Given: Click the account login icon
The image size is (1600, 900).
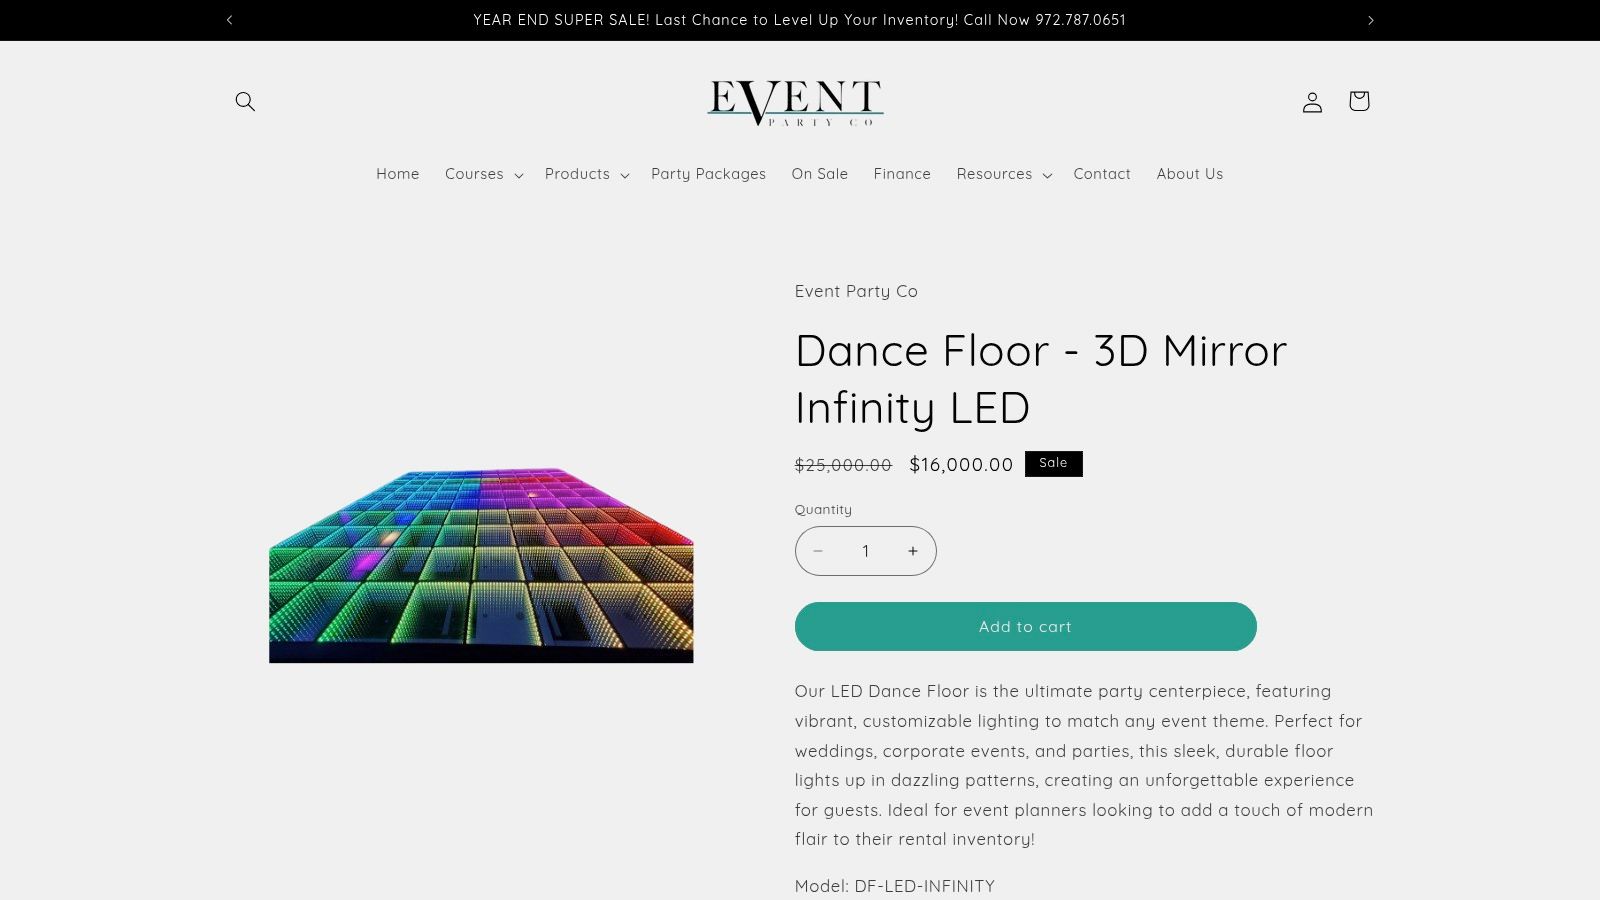Looking at the screenshot, I should pyautogui.click(x=1312, y=101).
